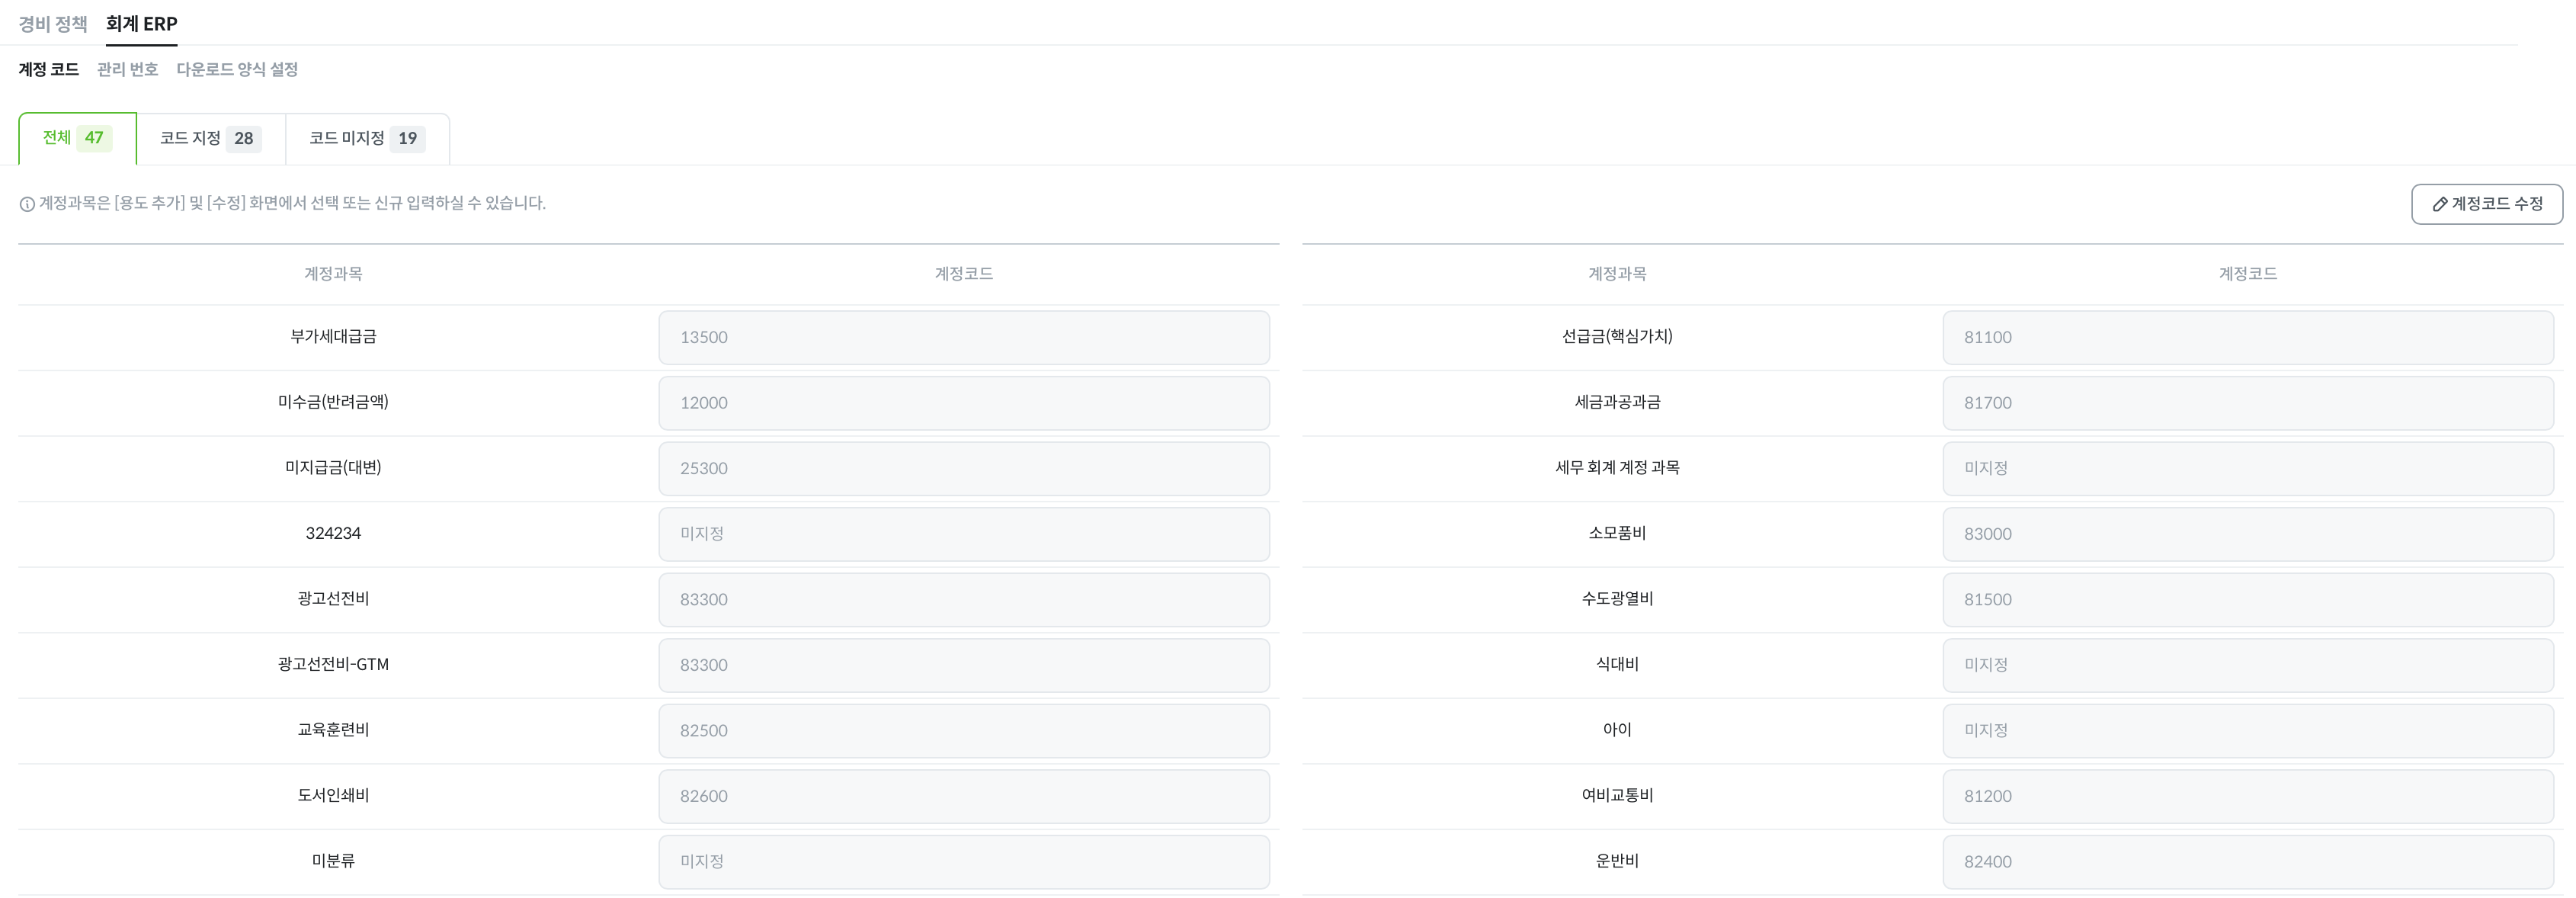Select the 회계 ERP tab
The height and width of the screenshot is (898, 2576).
pos(141,23)
